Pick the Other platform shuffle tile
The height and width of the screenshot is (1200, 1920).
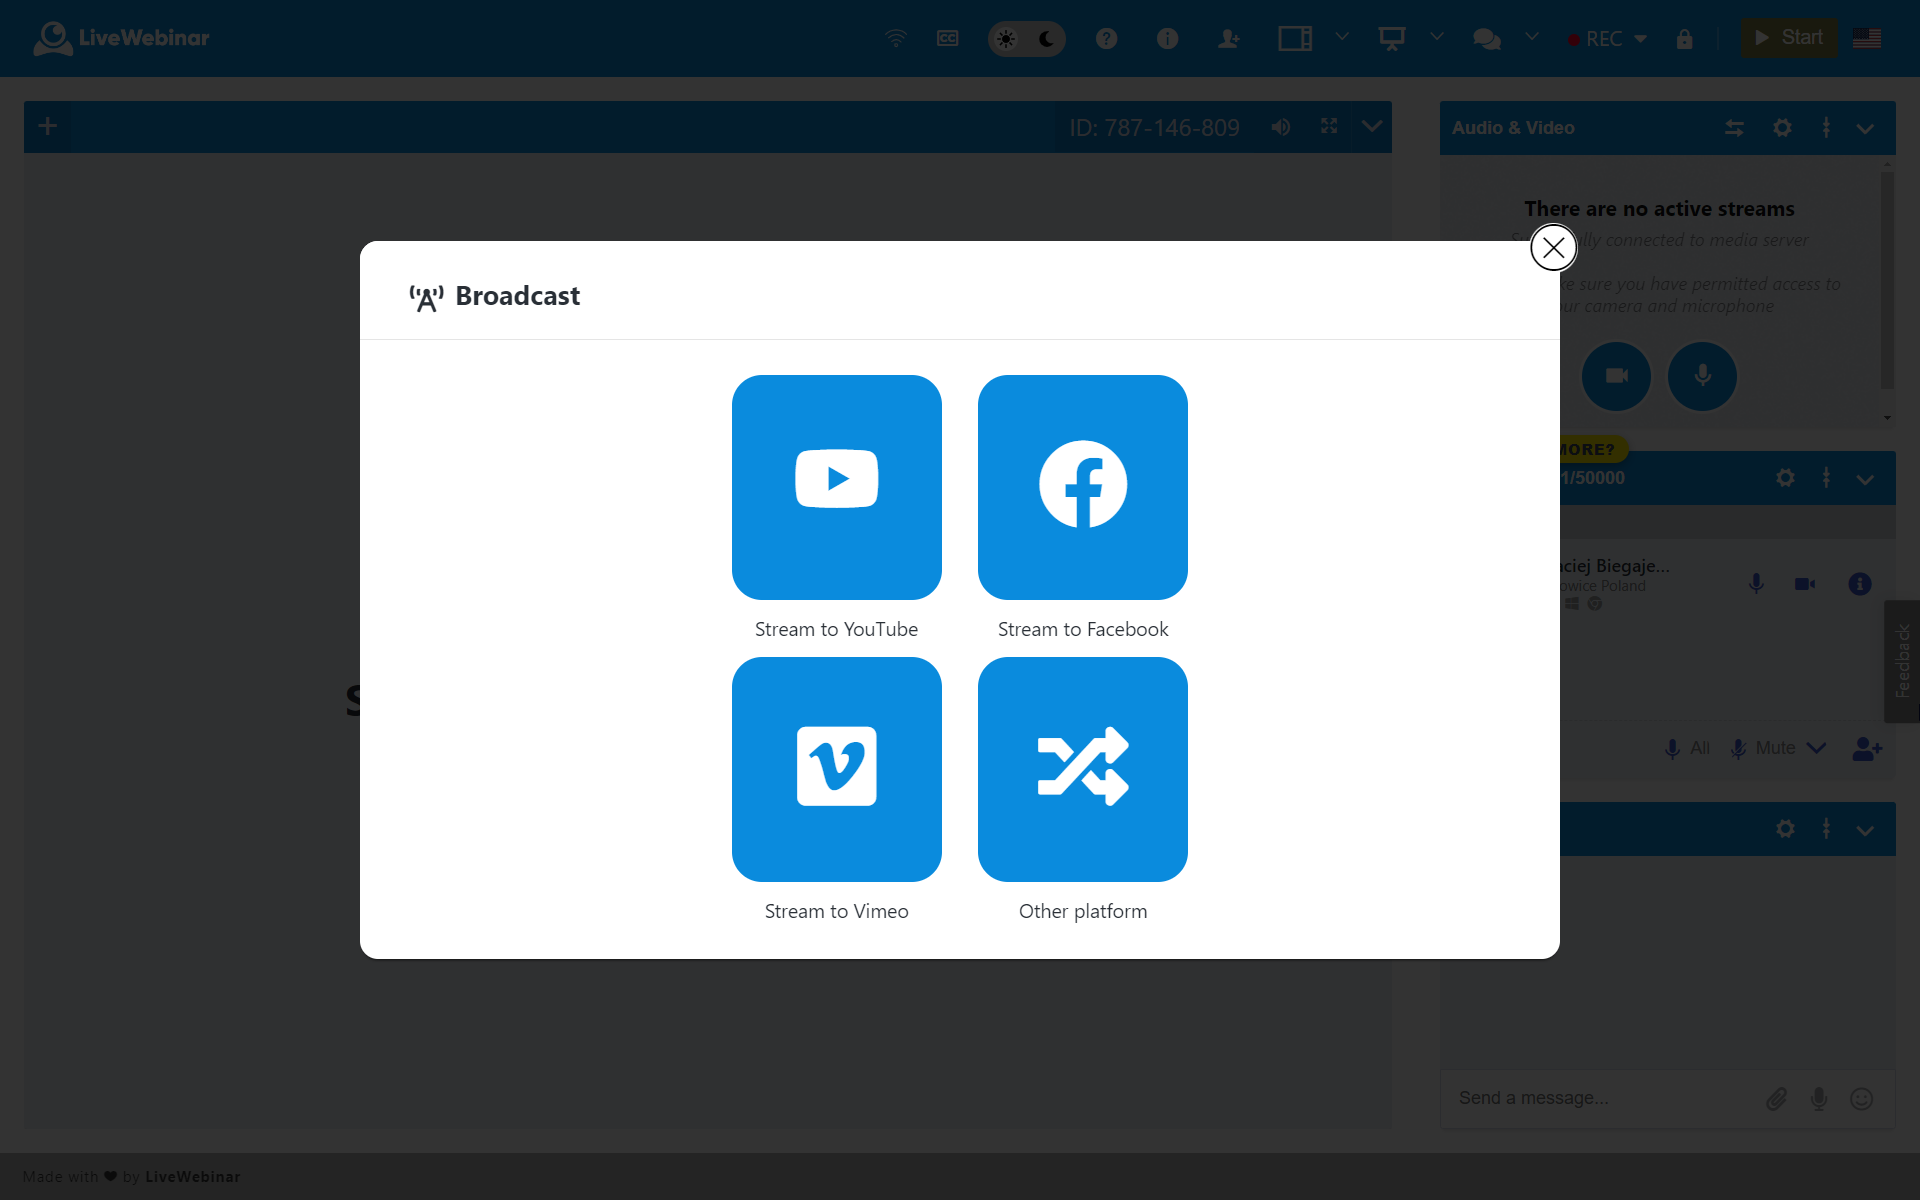pyautogui.click(x=1082, y=769)
